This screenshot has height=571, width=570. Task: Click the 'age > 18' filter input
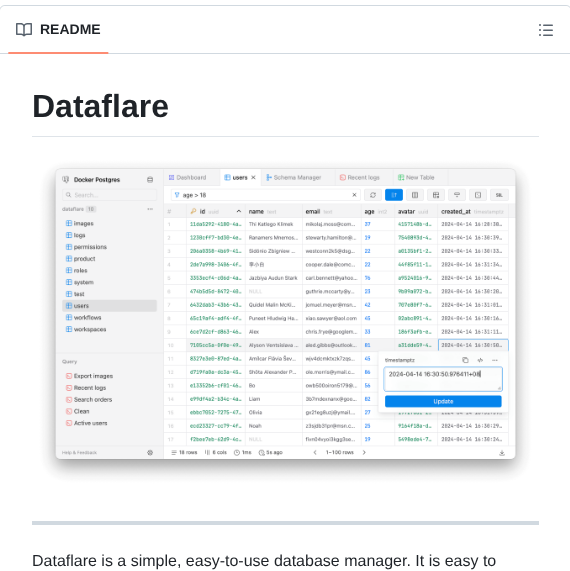(266, 195)
